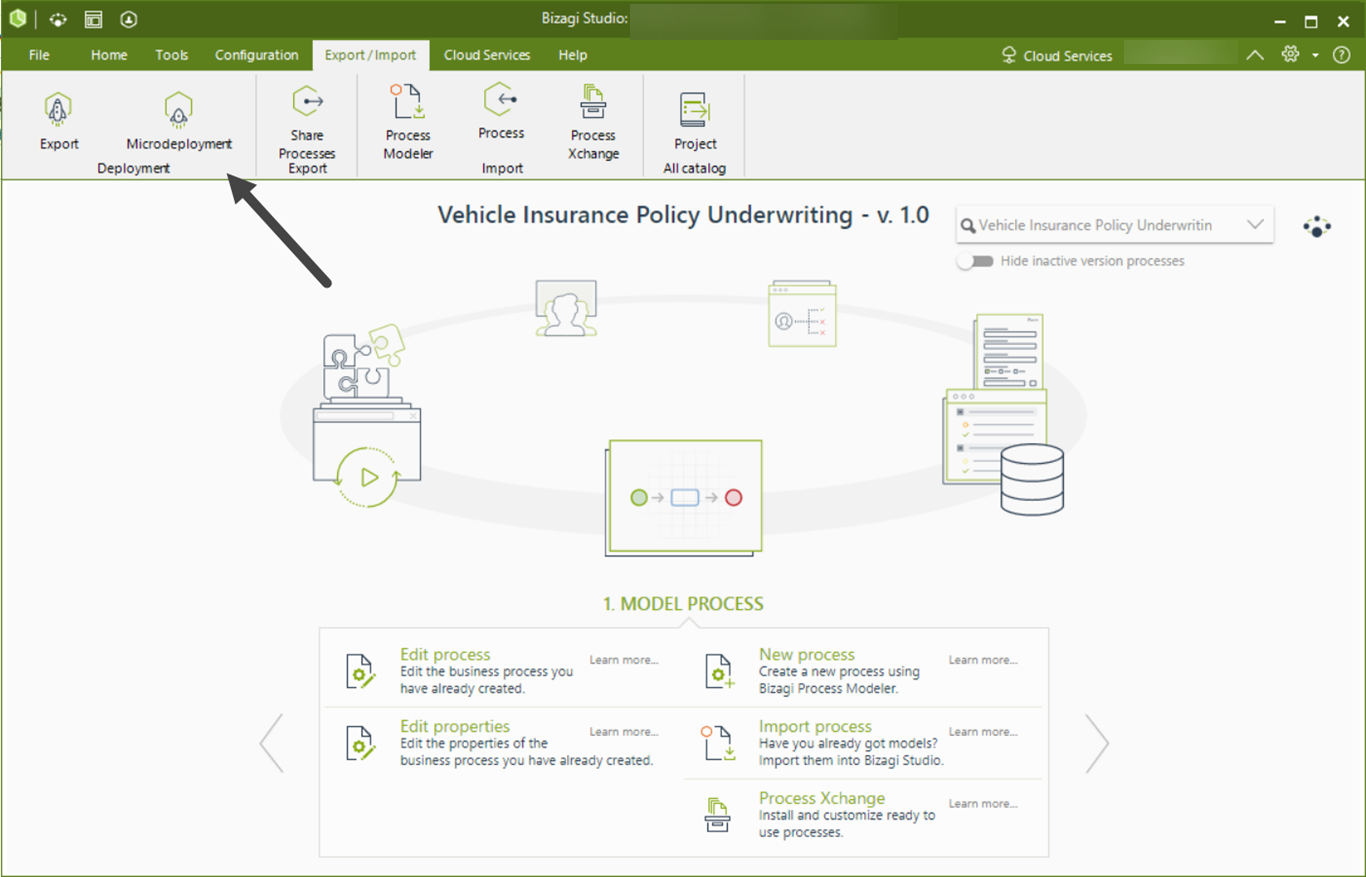Click the Project All catalog icon
This screenshot has width=1366, height=877.
click(695, 110)
